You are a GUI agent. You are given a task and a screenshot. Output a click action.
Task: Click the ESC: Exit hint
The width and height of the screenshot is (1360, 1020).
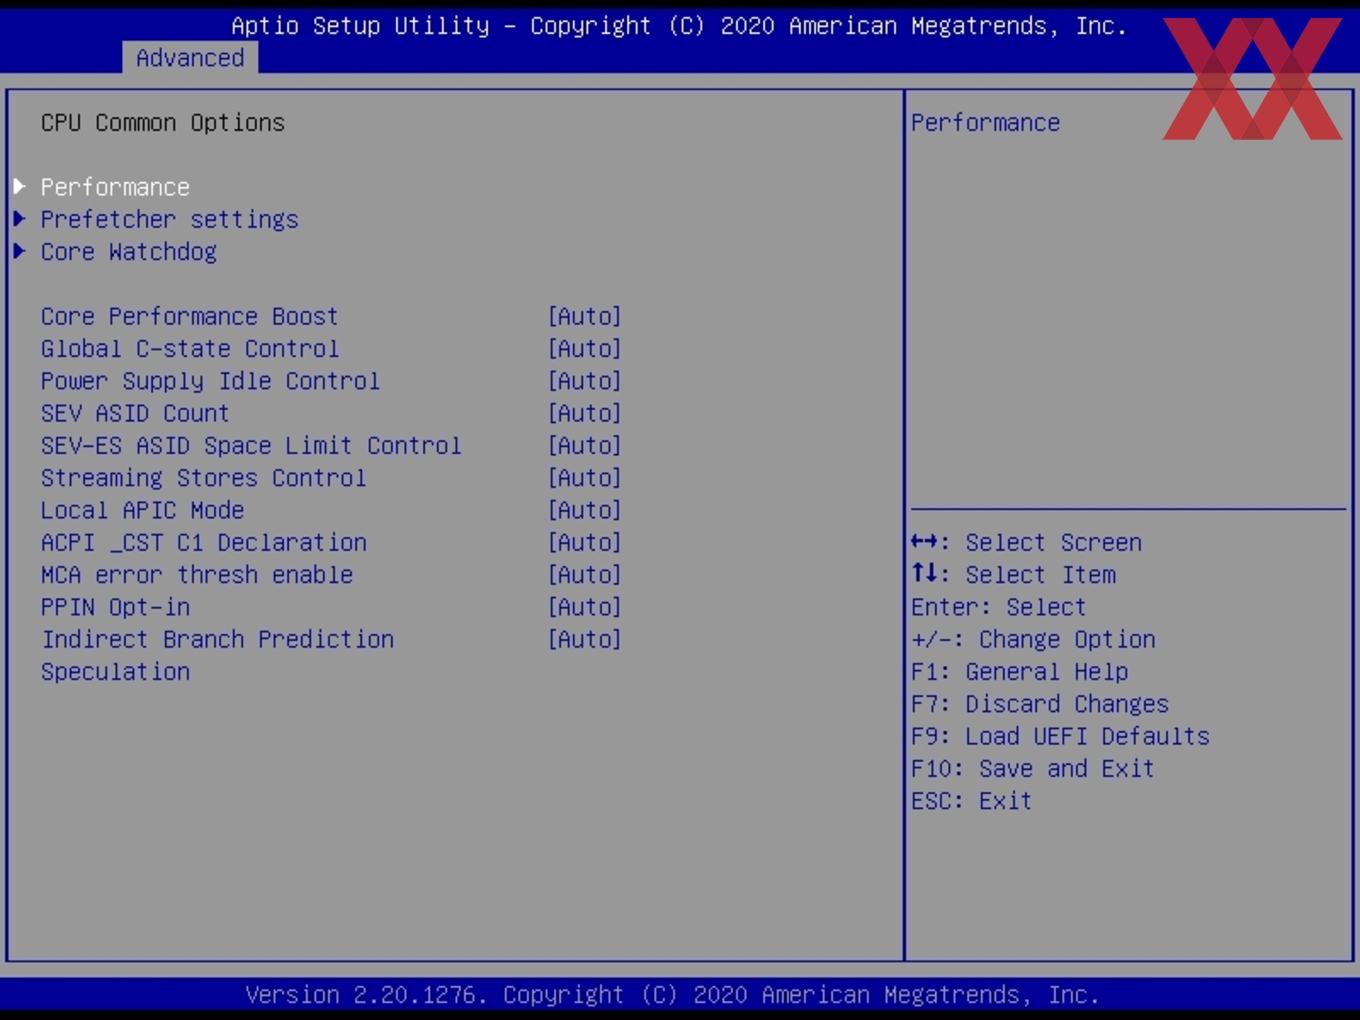(971, 801)
